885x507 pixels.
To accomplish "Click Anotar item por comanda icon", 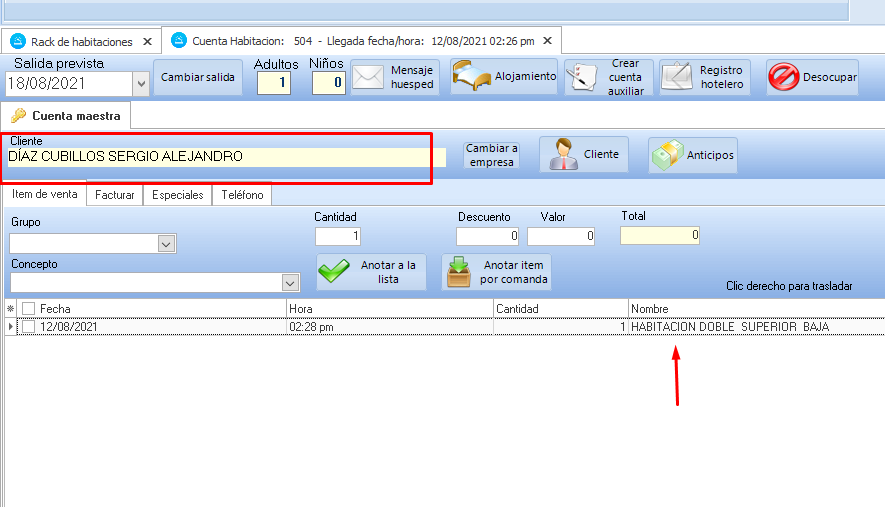I will pos(459,272).
